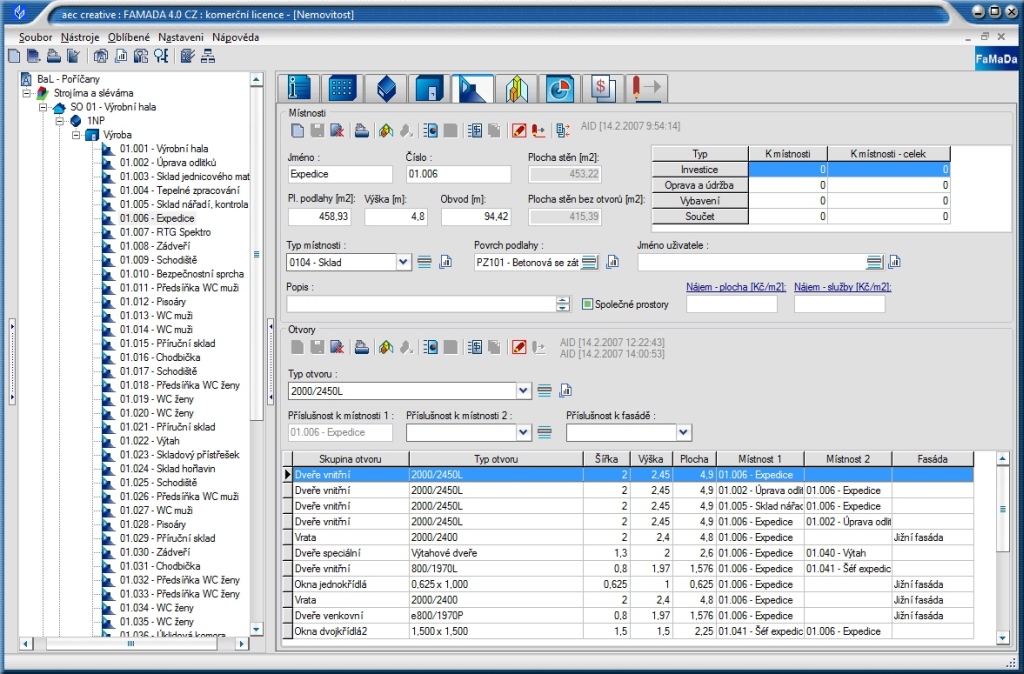Select tree item 01.001 - Výrobní hala
Image resolution: width=1024 pixels, height=674 pixels.
click(164, 149)
